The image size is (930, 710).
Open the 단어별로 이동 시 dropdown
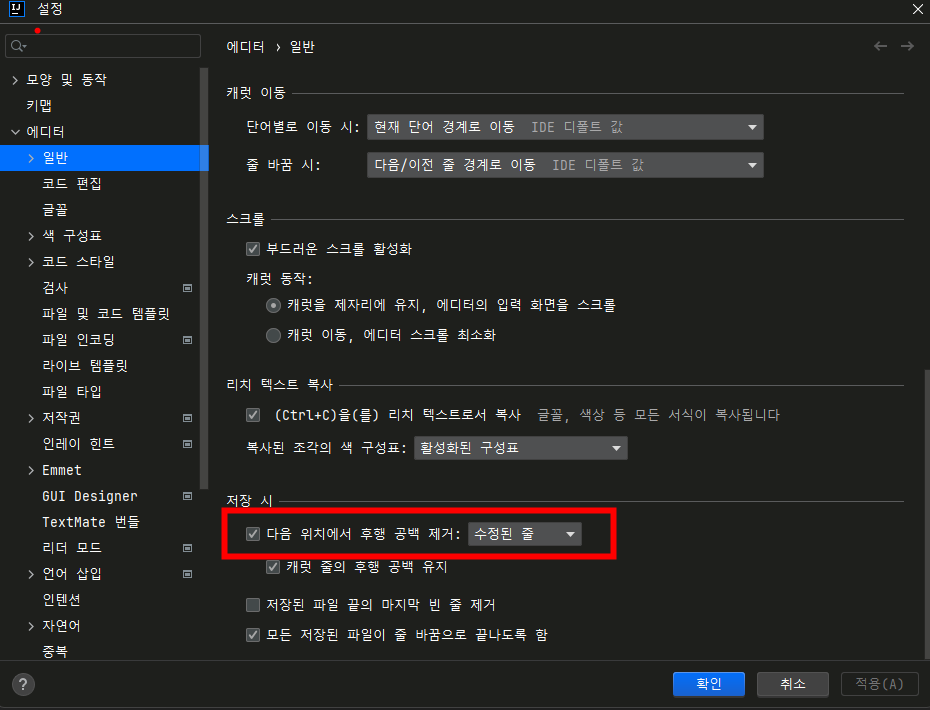point(565,127)
